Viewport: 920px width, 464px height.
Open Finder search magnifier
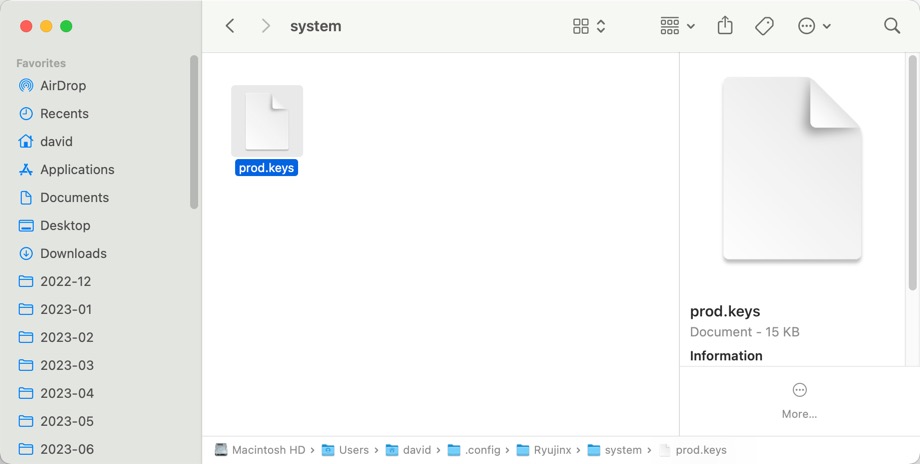(892, 26)
